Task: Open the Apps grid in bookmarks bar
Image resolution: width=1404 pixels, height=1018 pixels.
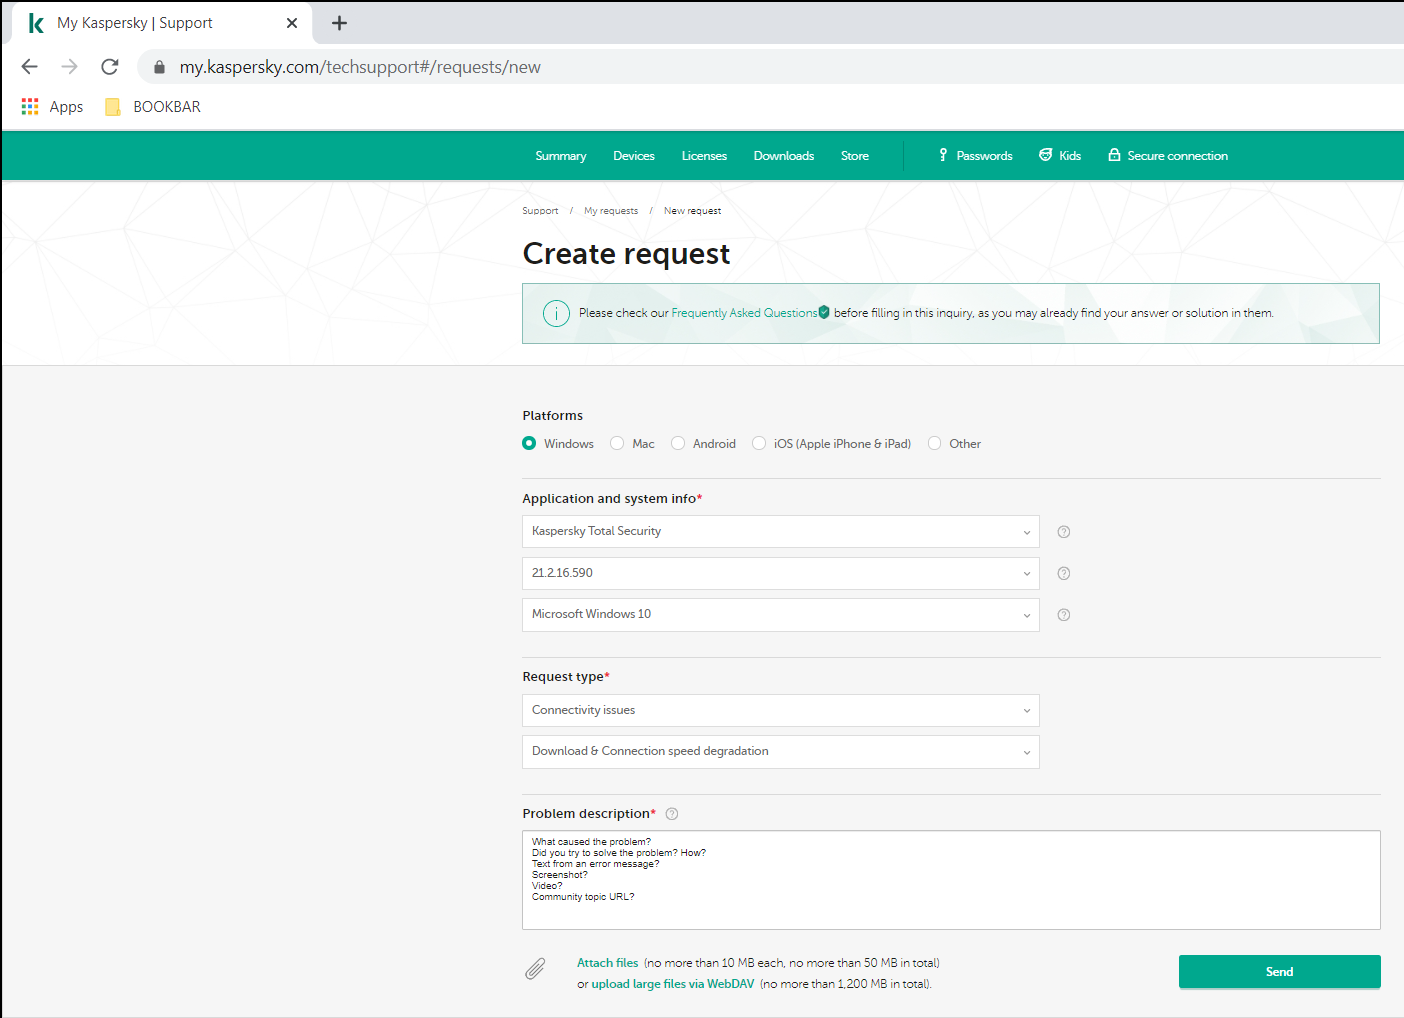Action: coord(52,107)
